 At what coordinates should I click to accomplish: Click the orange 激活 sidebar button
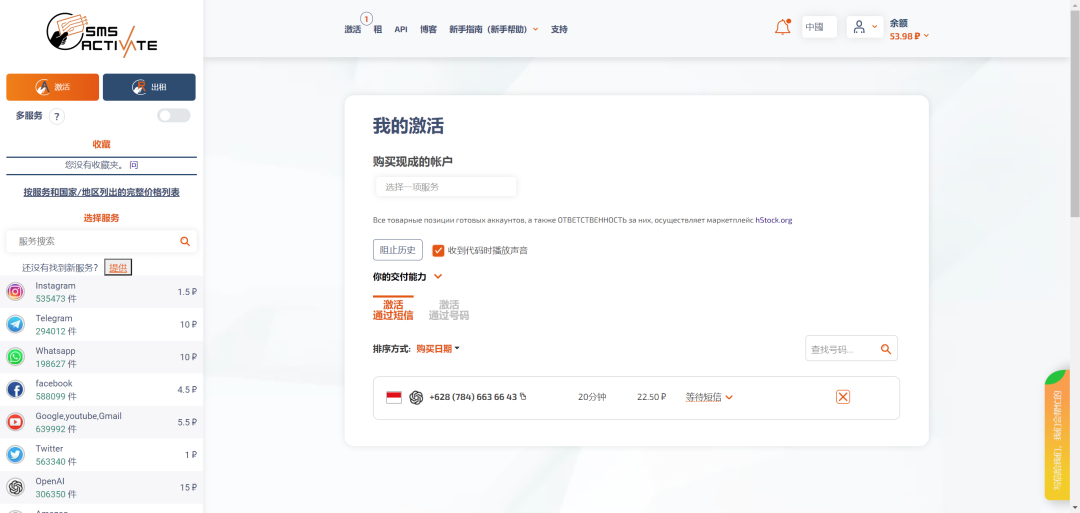pyautogui.click(x=52, y=87)
